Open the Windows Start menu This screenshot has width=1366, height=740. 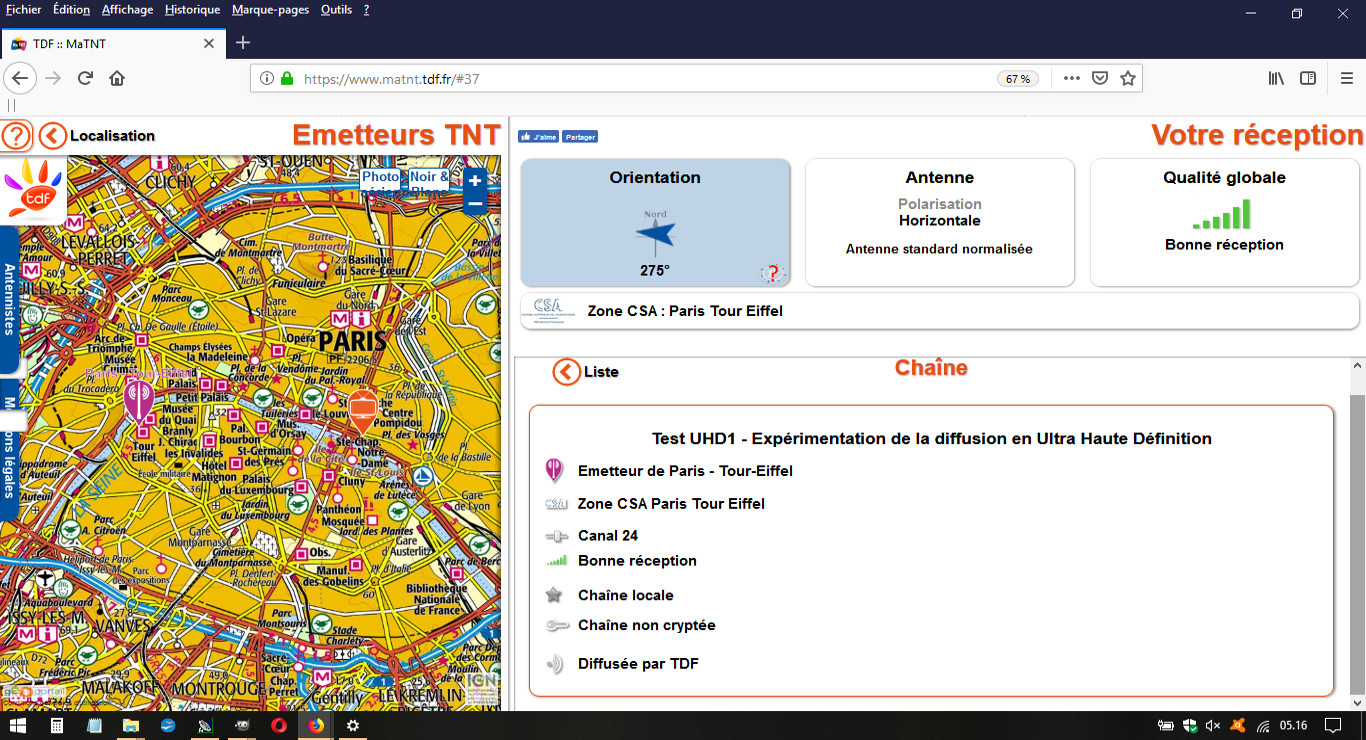[x=17, y=725]
